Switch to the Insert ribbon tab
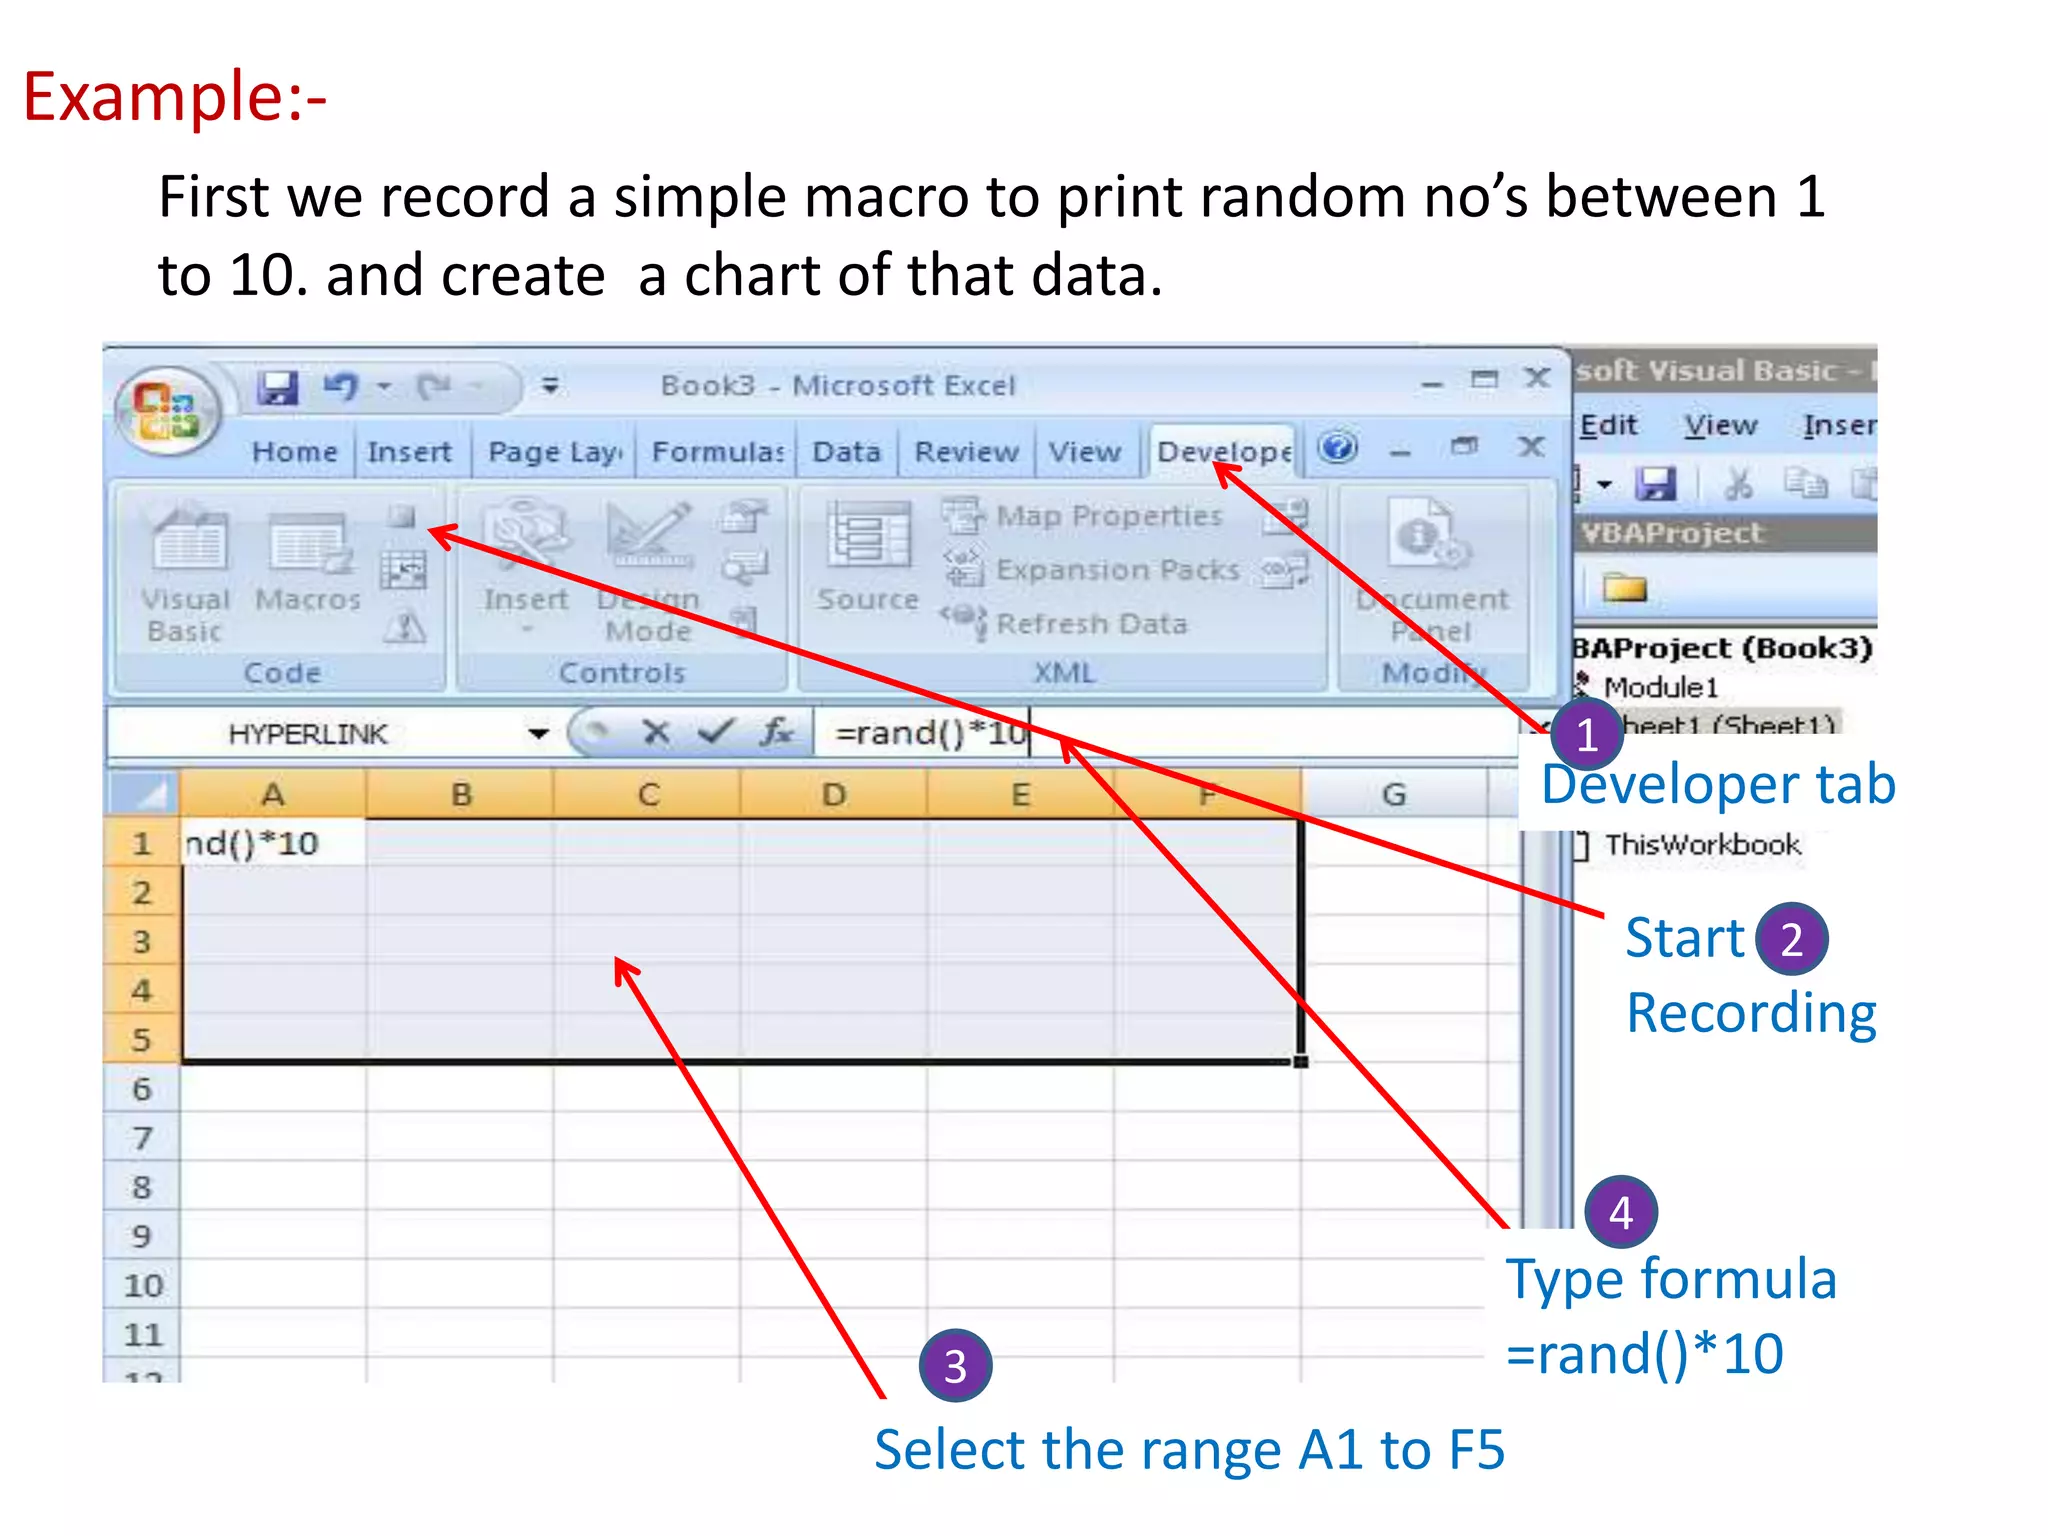Screen dimensions: 2048x1536 point(409,452)
